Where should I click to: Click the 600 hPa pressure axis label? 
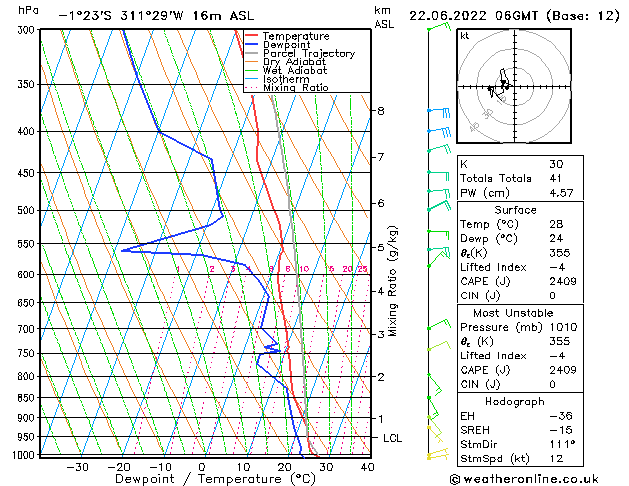pos(28,275)
